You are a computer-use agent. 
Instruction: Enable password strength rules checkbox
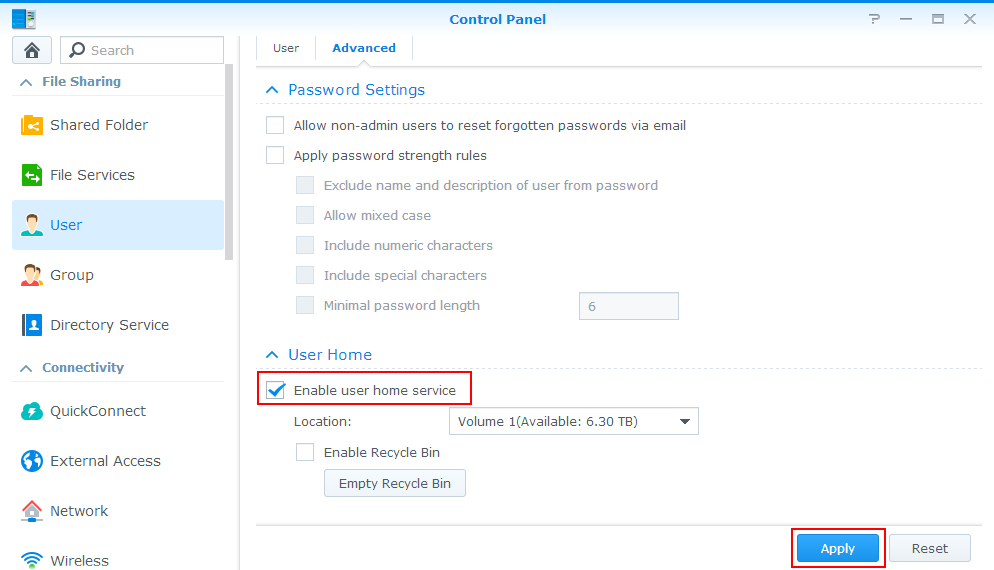pyautogui.click(x=275, y=155)
